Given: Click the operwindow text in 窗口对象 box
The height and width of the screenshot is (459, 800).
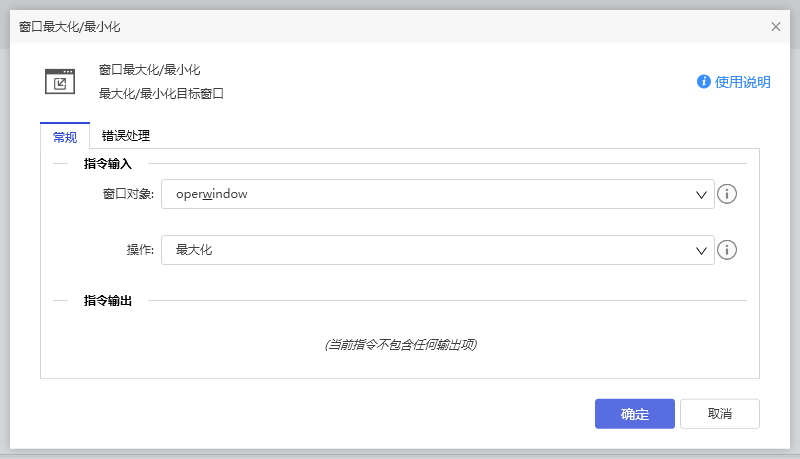Looking at the screenshot, I should 211,194.
